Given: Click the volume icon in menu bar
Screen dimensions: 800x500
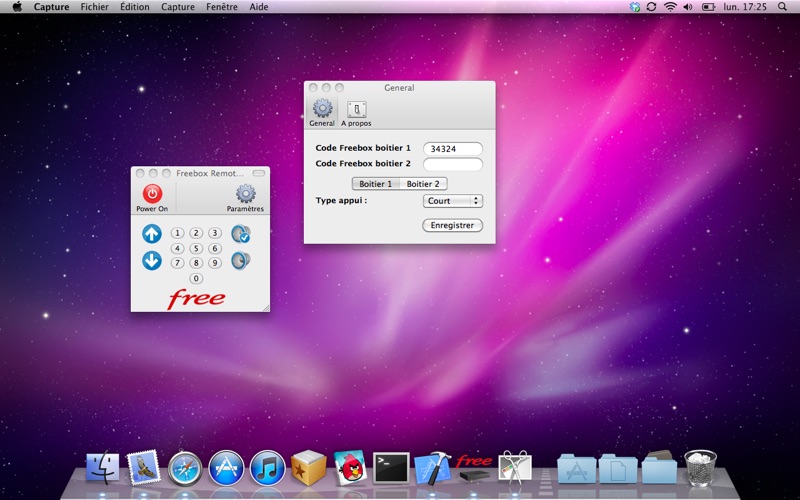Looking at the screenshot, I should (x=688, y=7).
